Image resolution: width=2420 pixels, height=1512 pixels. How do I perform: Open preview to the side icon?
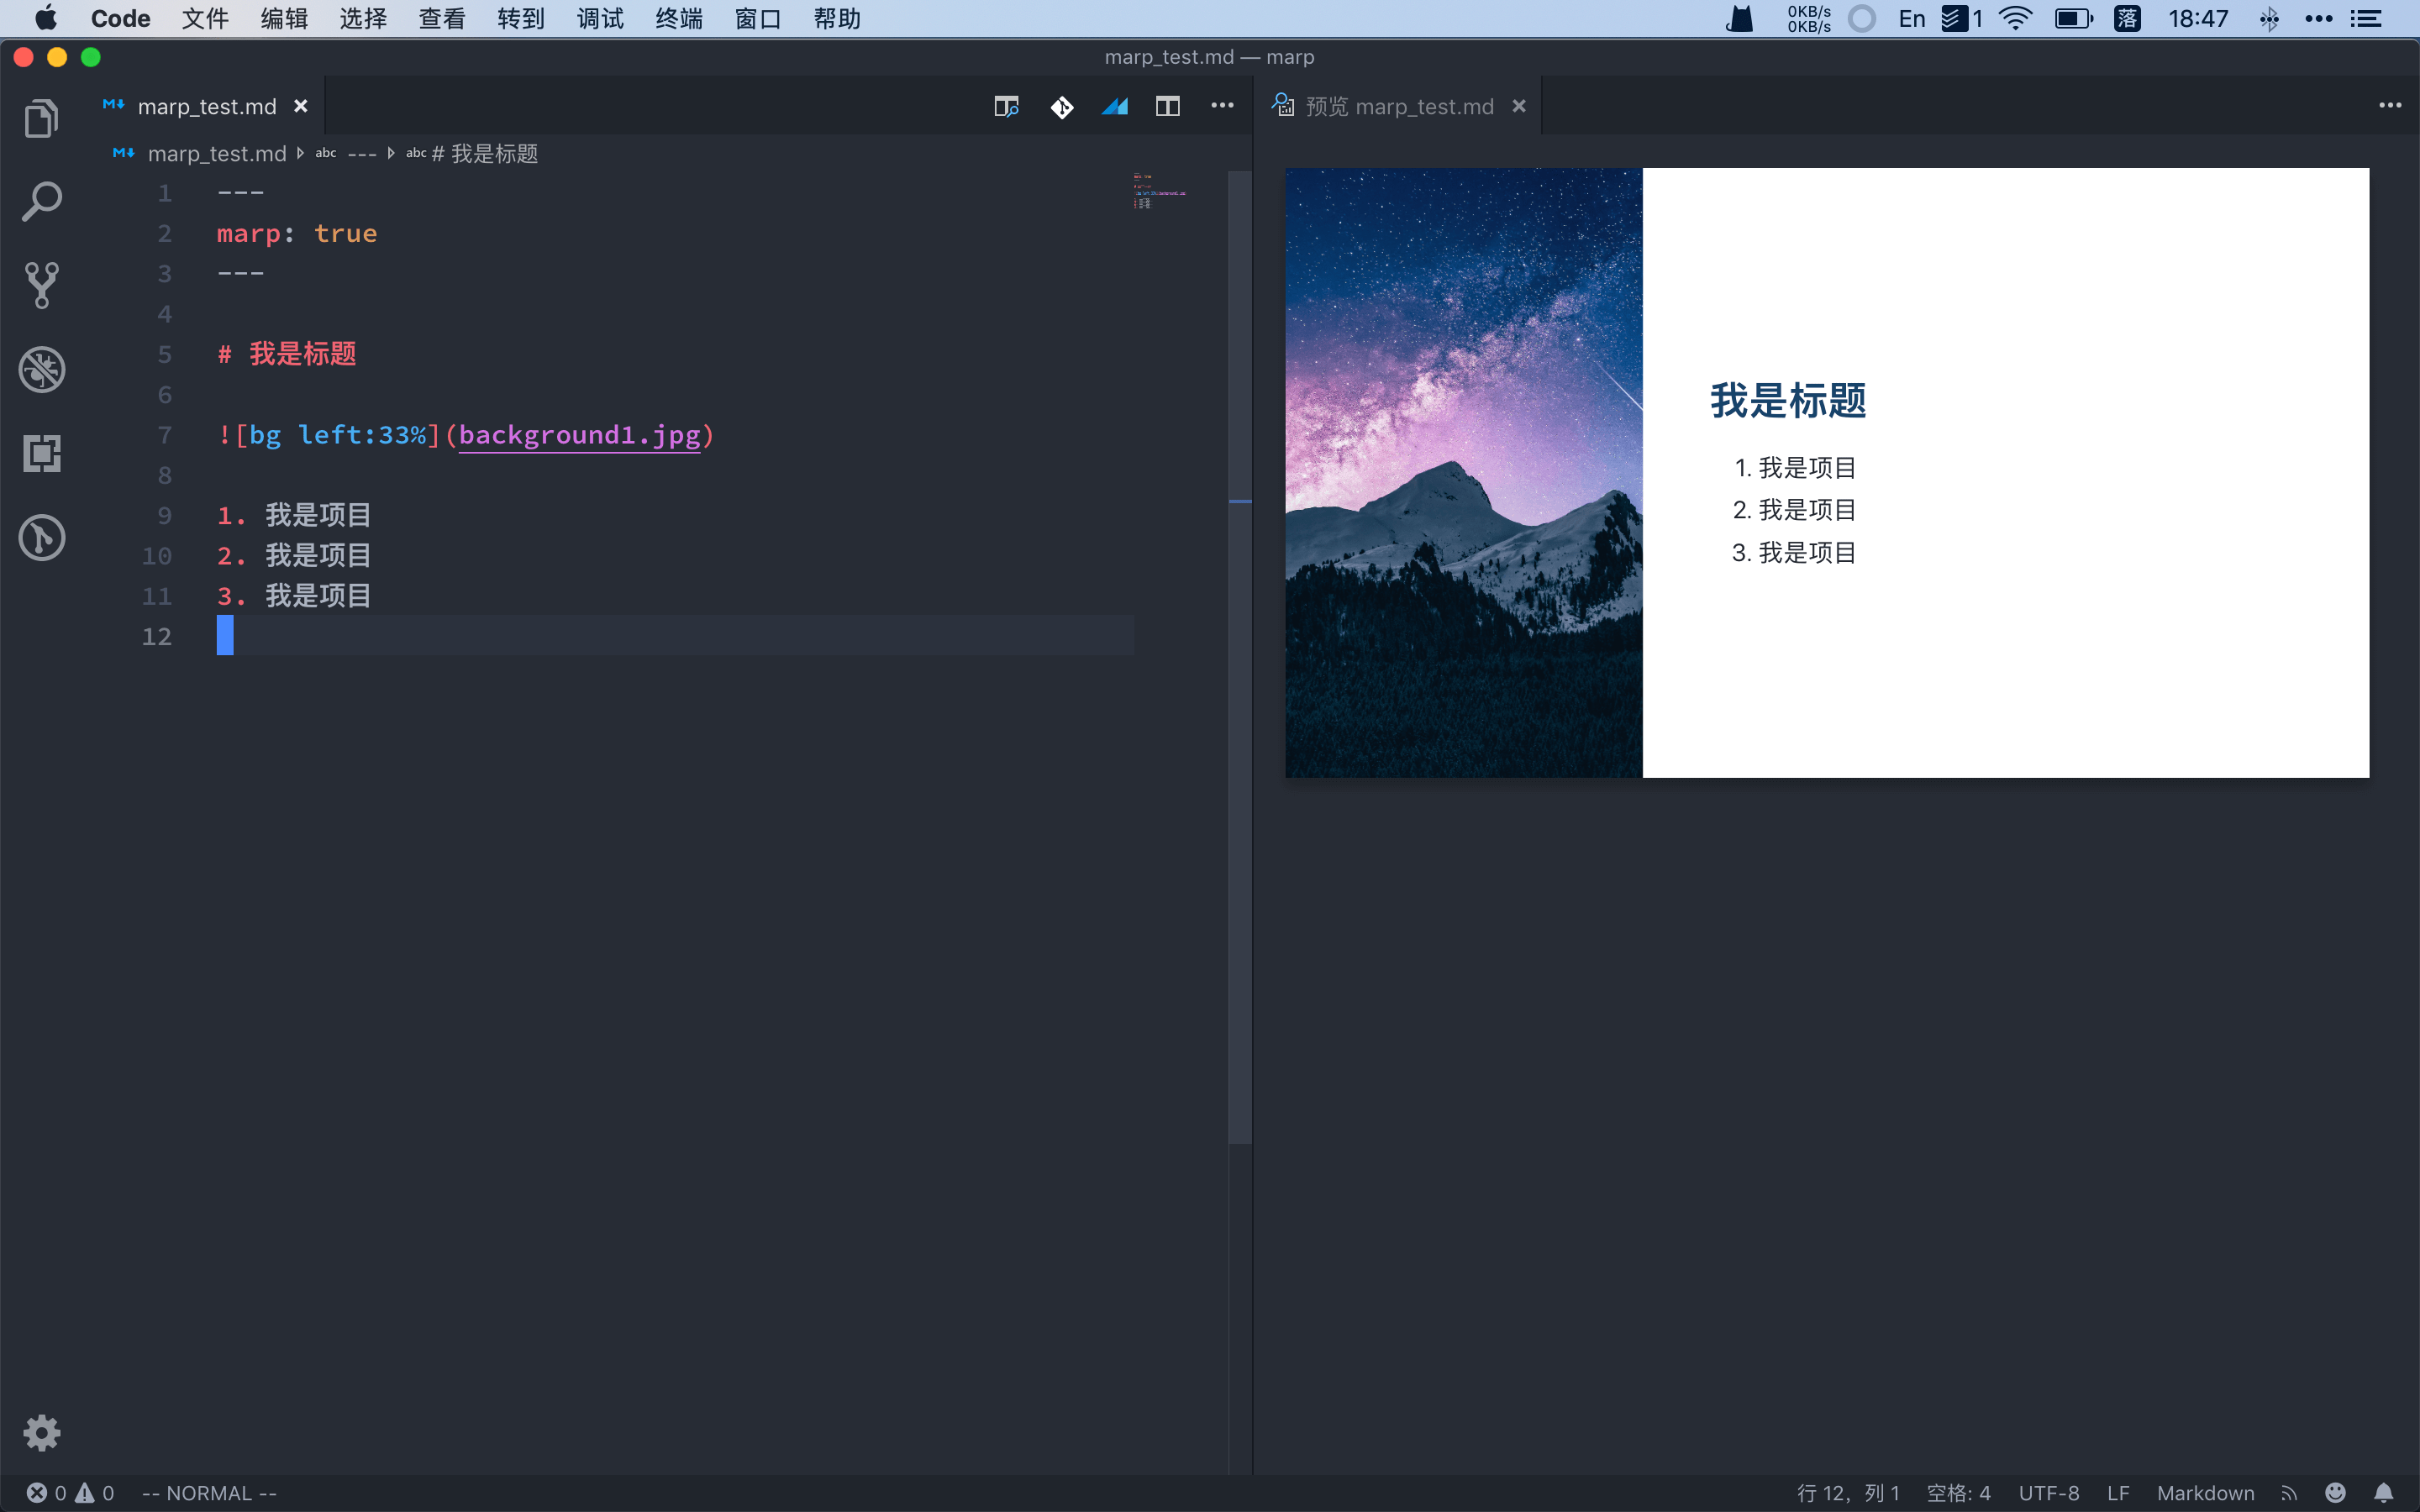point(1006,106)
